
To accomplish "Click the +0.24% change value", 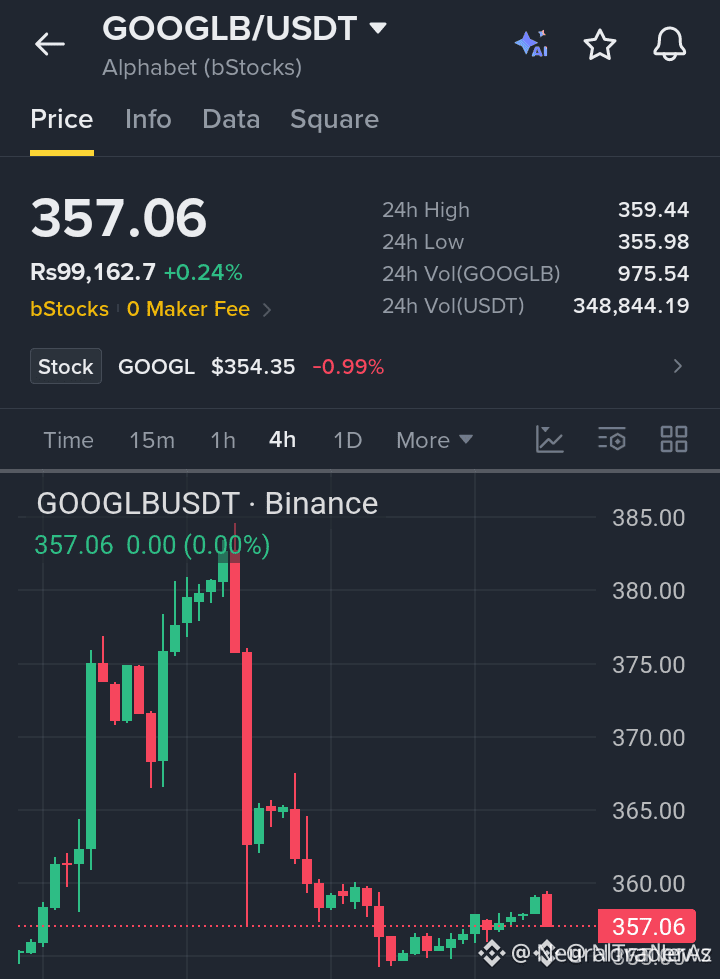I will coord(203,272).
